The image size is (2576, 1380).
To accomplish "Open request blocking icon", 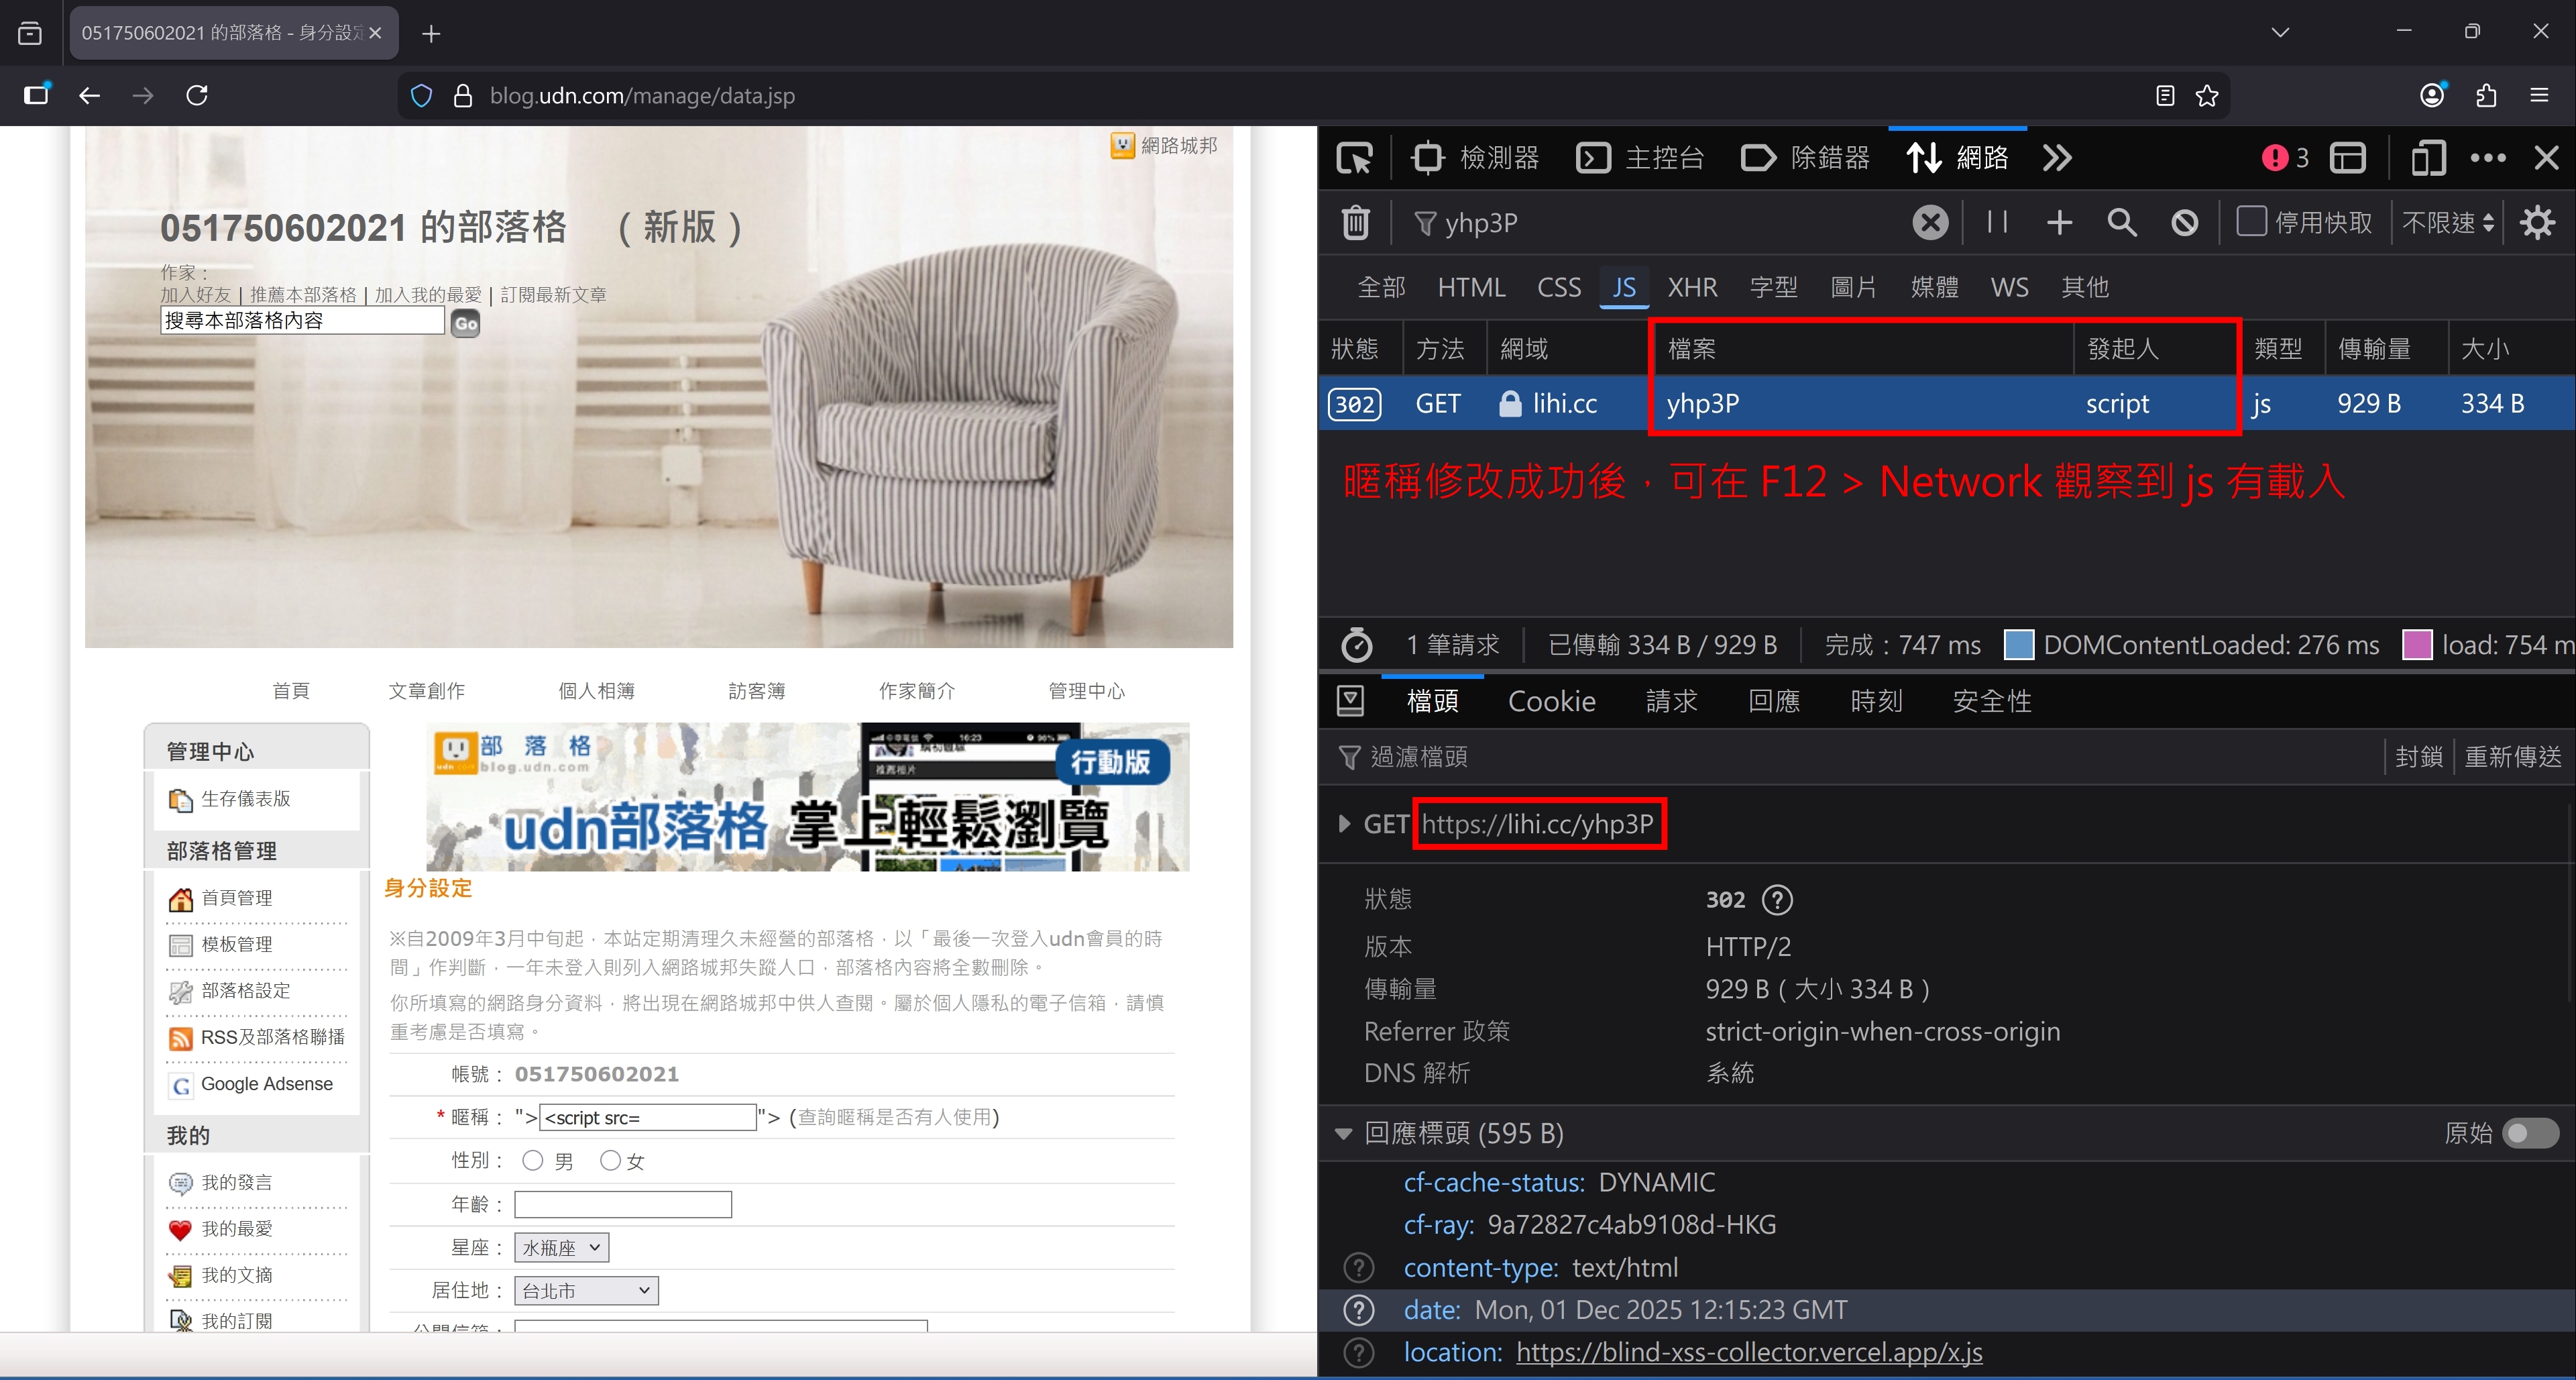I will pyautogui.click(x=2185, y=222).
